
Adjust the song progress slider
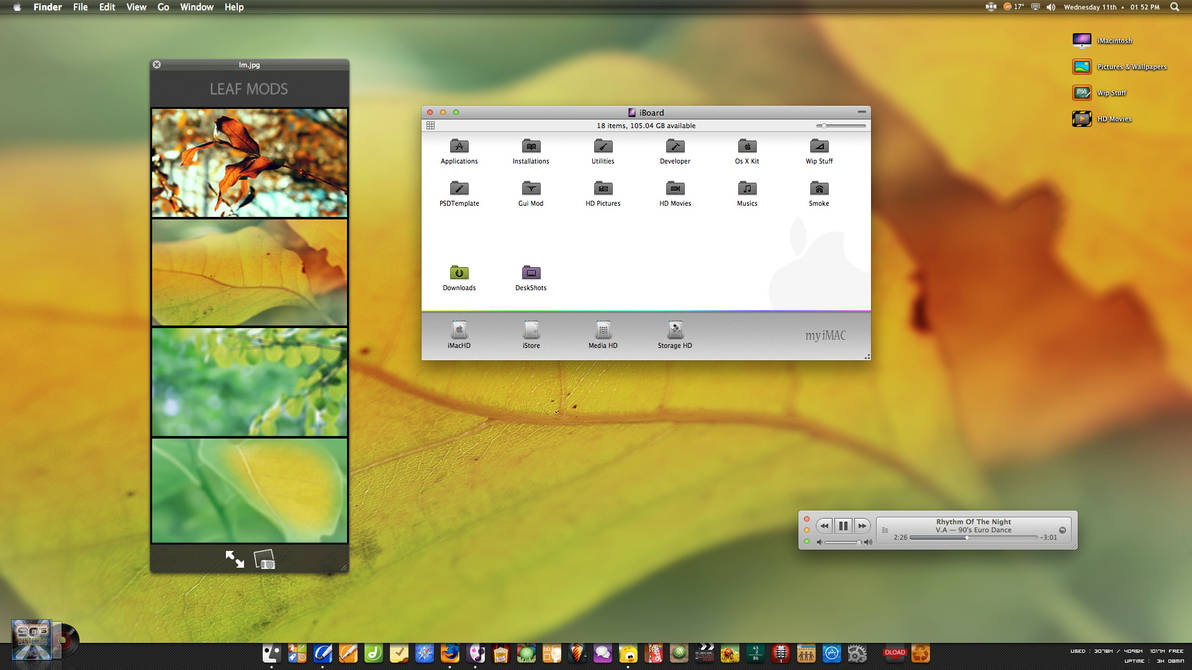coord(965,537)
